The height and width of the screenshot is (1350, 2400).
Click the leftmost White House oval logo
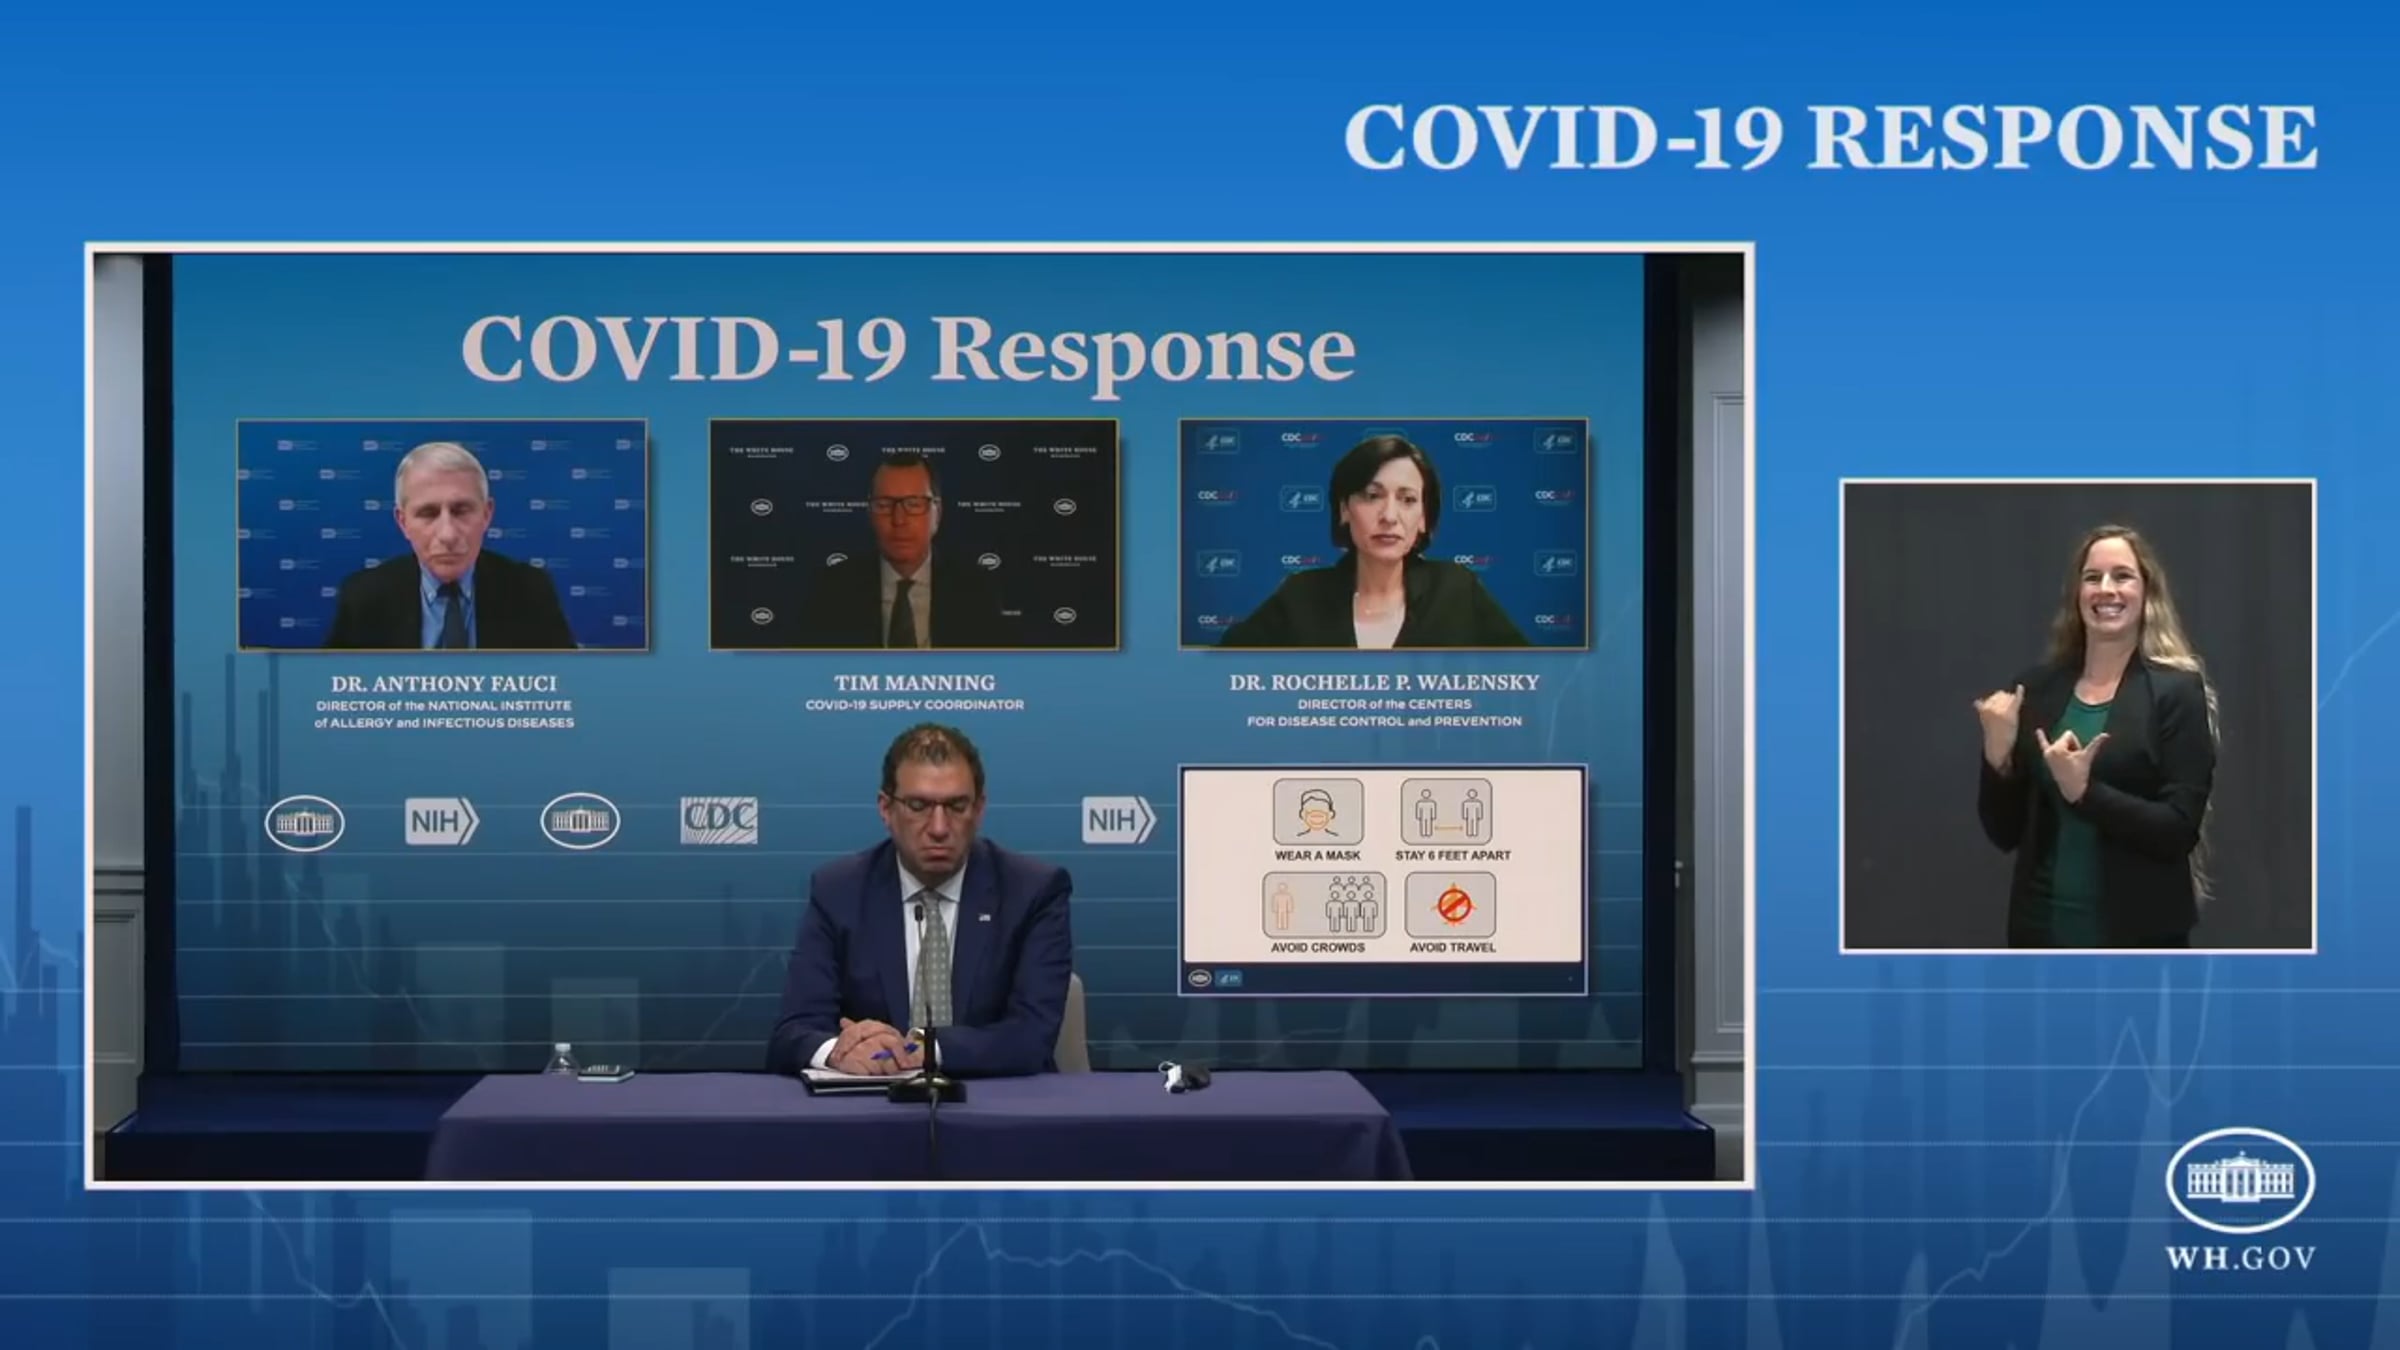(x=305, y=822)
